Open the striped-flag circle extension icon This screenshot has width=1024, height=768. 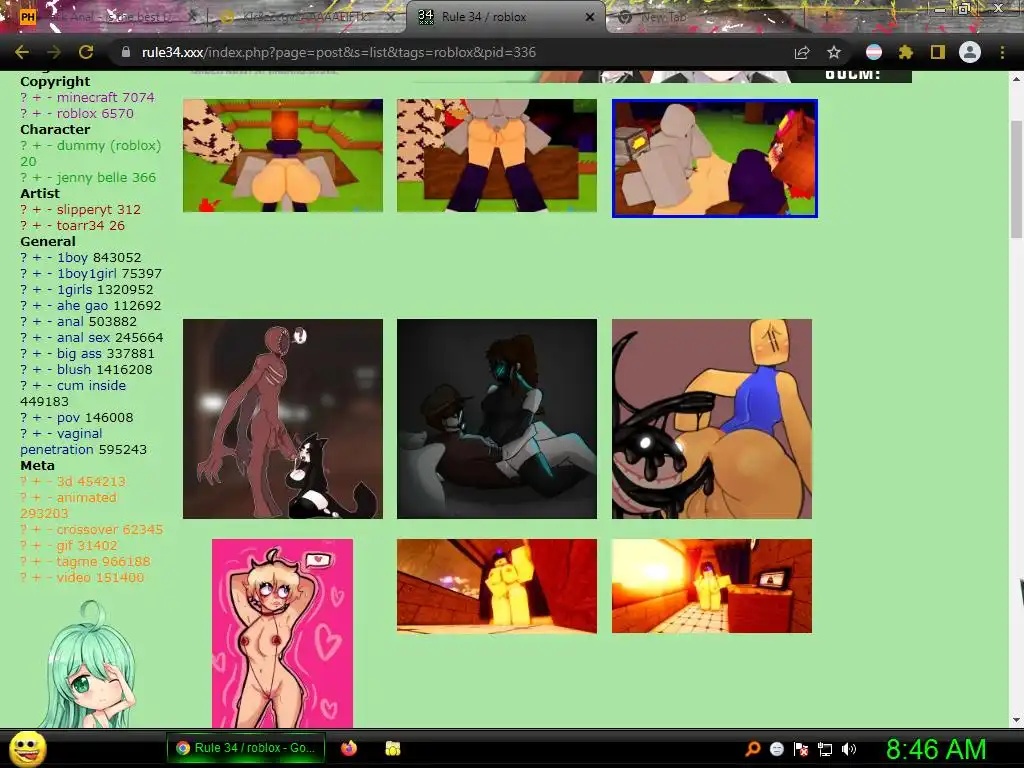point(874,52)
